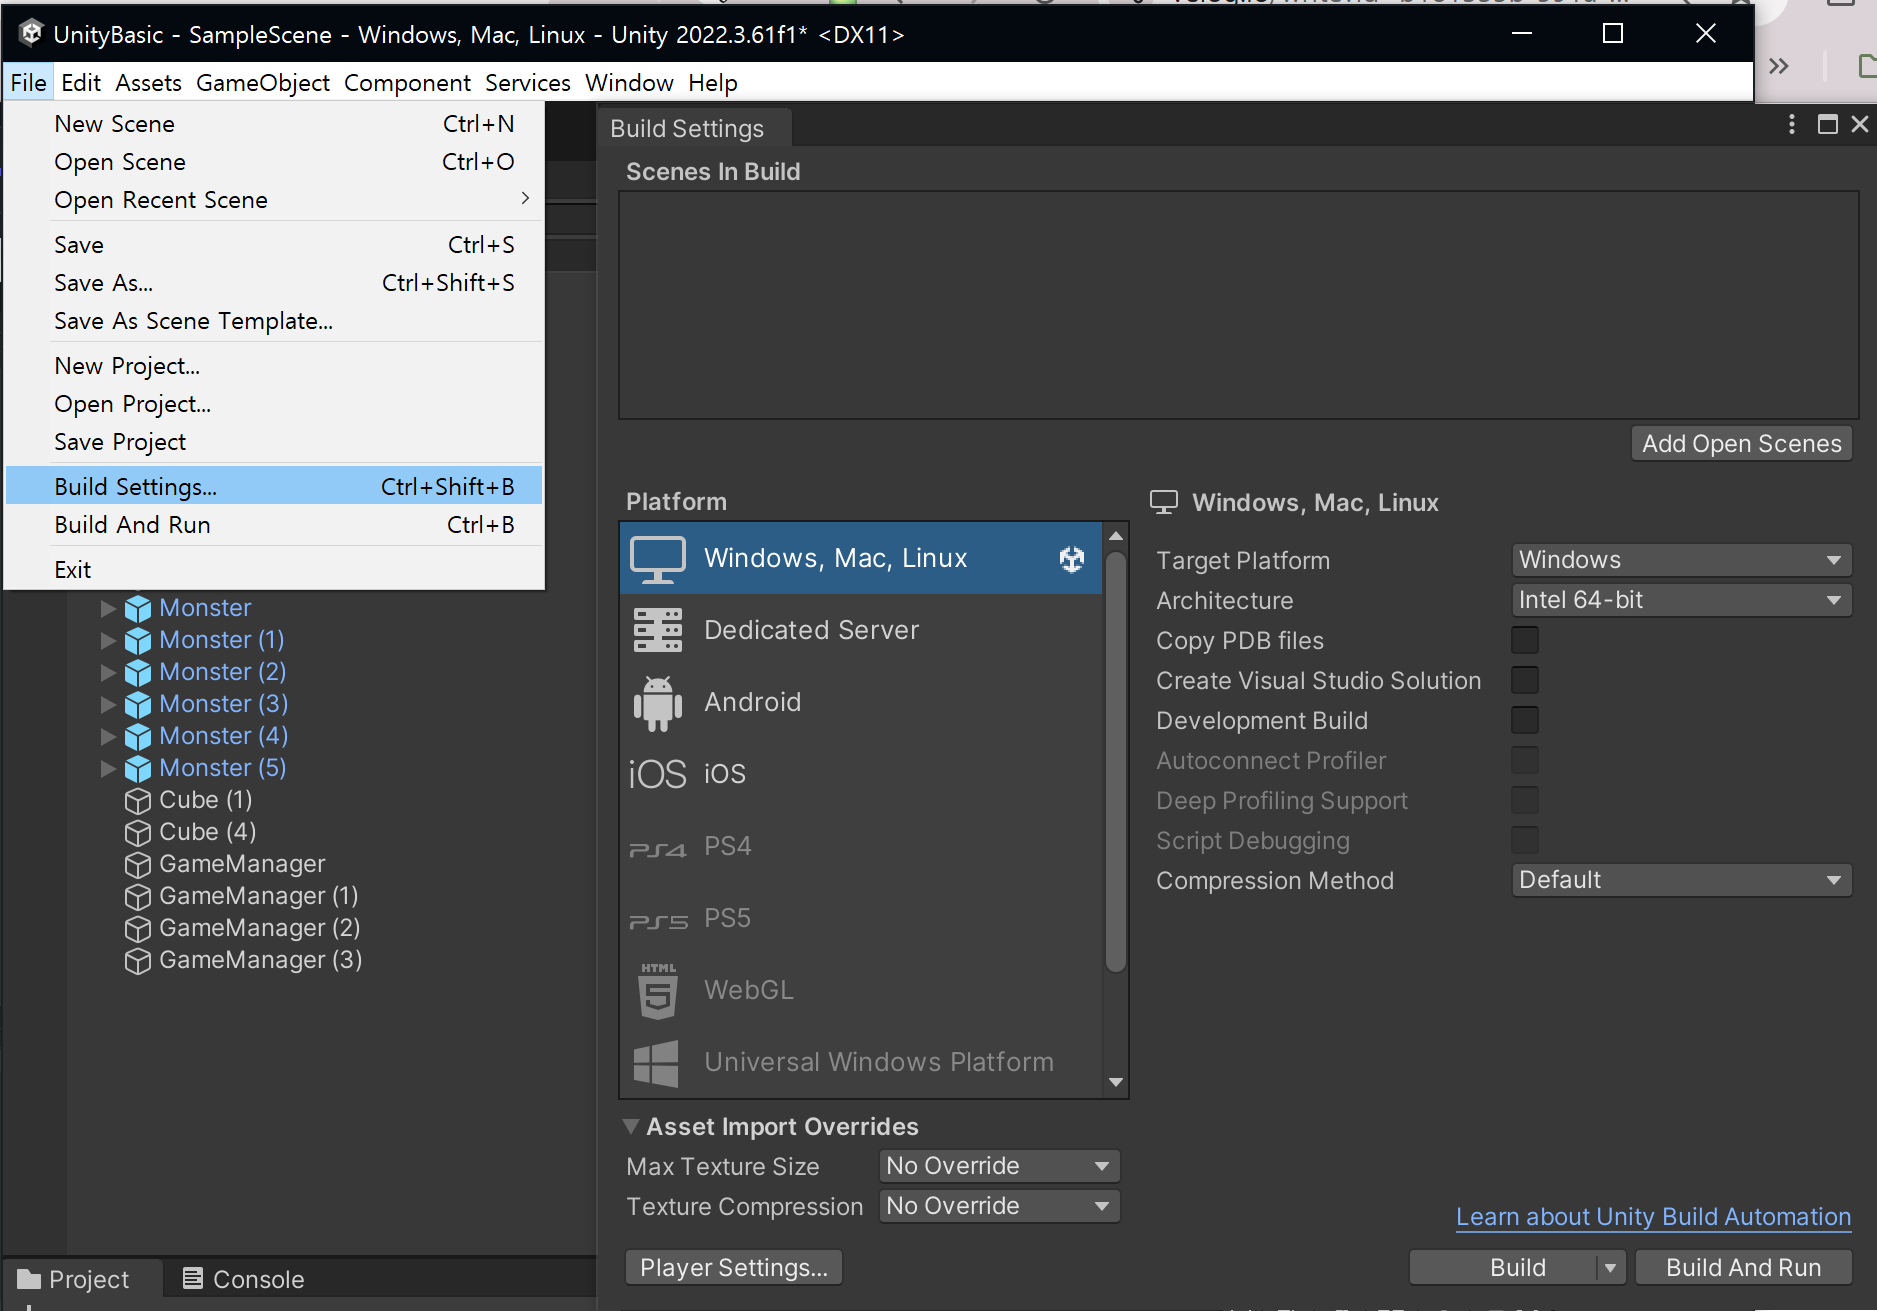Expand the Monster tree item arrow

tap(108, 608)
